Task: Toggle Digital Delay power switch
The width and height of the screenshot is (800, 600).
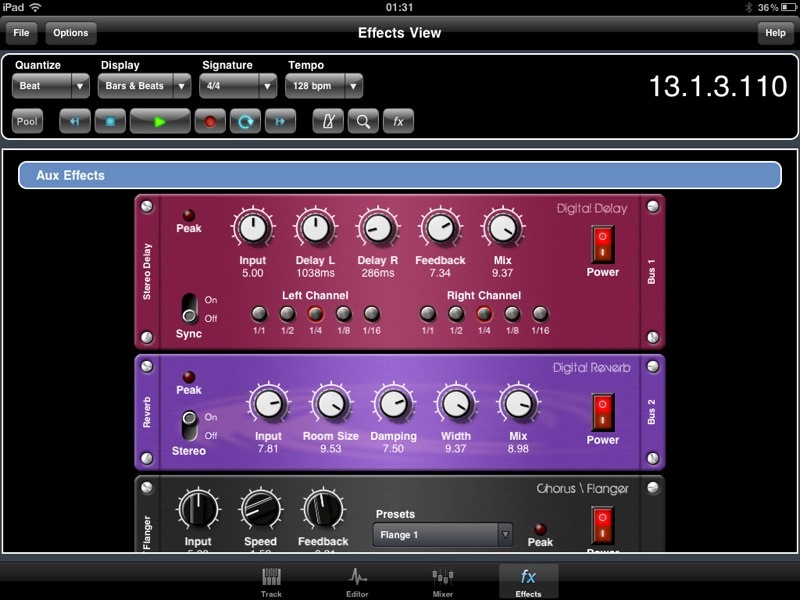Action: pyautogui.click(x=603, y=244)
